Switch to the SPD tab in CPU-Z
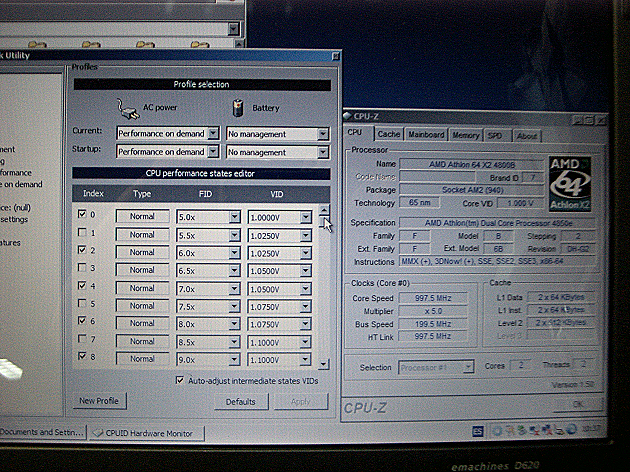 497,136
